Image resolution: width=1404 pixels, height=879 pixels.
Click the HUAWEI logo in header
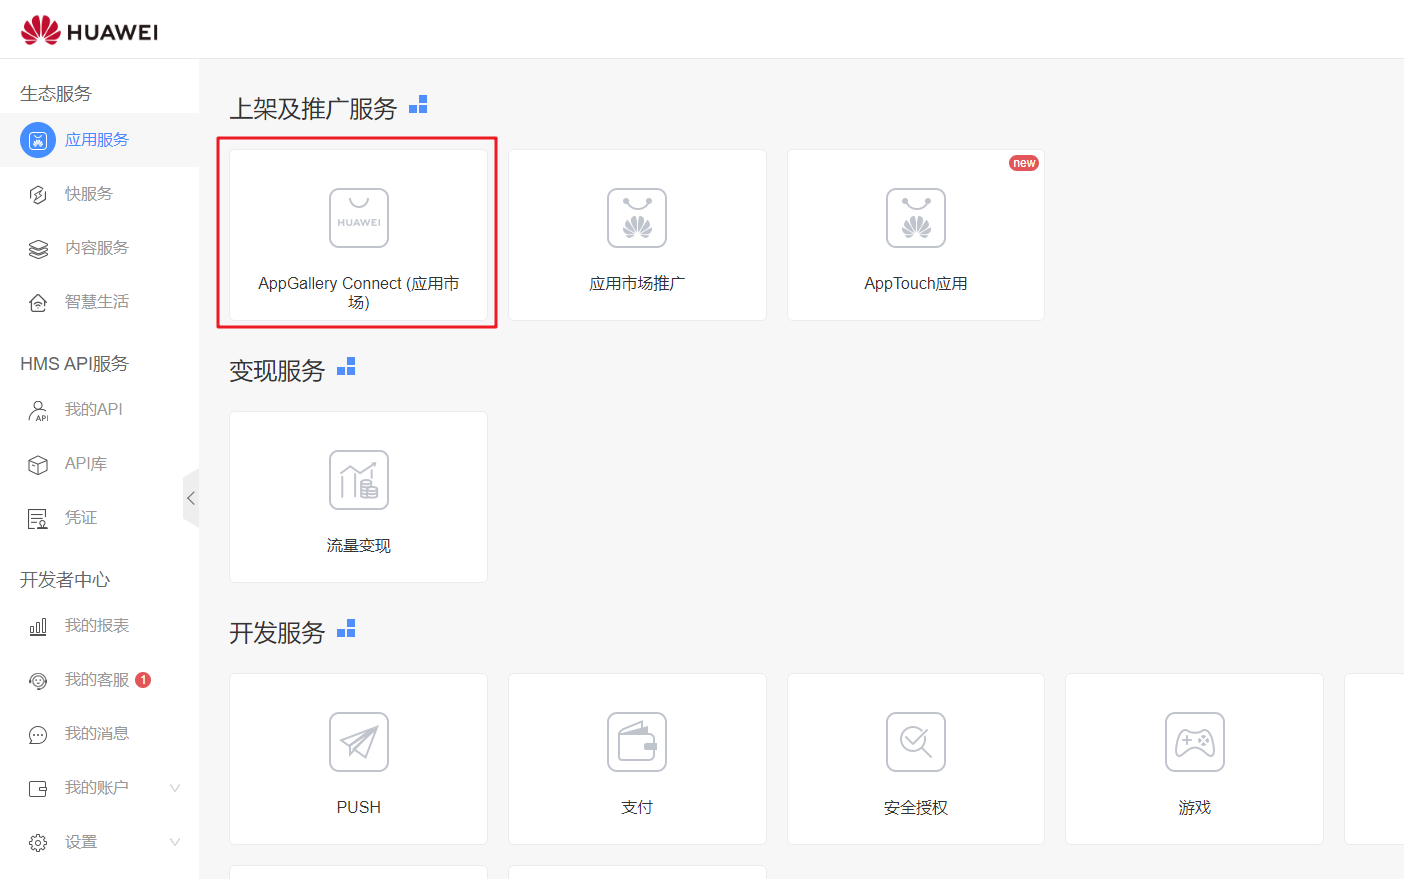point(89,30)
